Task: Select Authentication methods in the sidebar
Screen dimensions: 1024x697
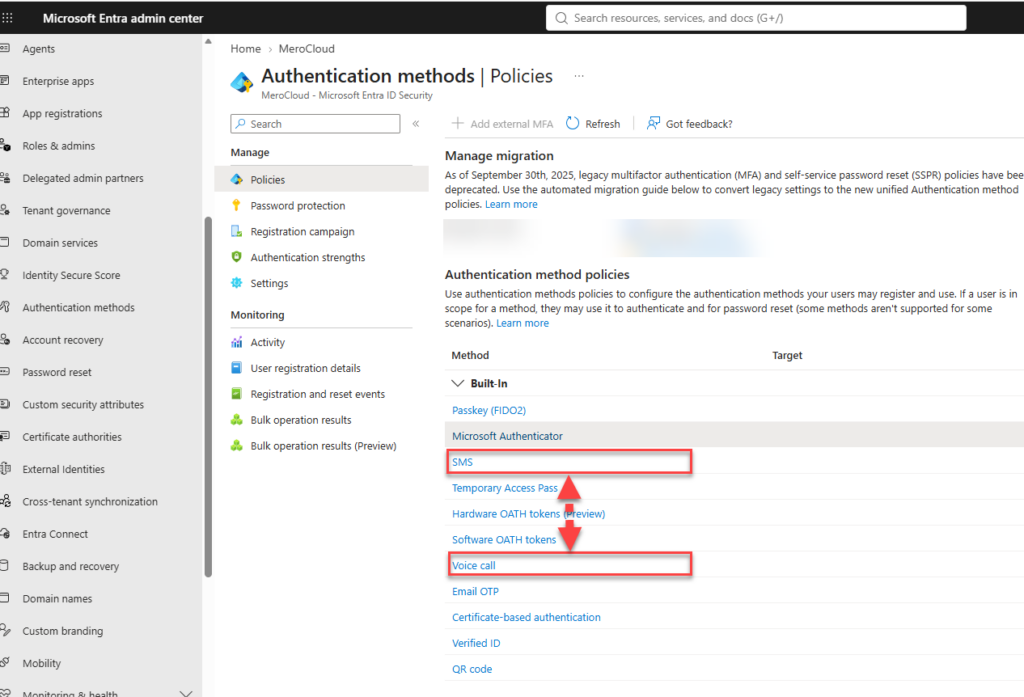Action: tap(78, 308)
